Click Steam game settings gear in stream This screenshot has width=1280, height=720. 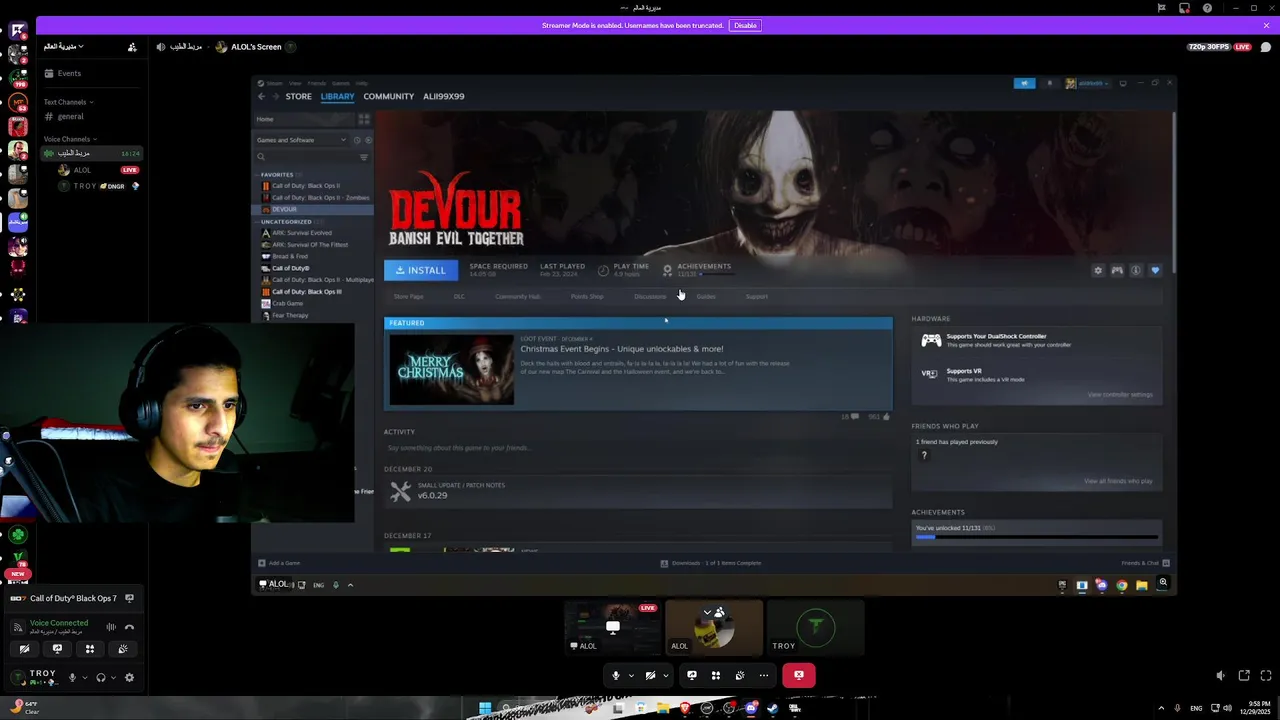pos(1098,271)
